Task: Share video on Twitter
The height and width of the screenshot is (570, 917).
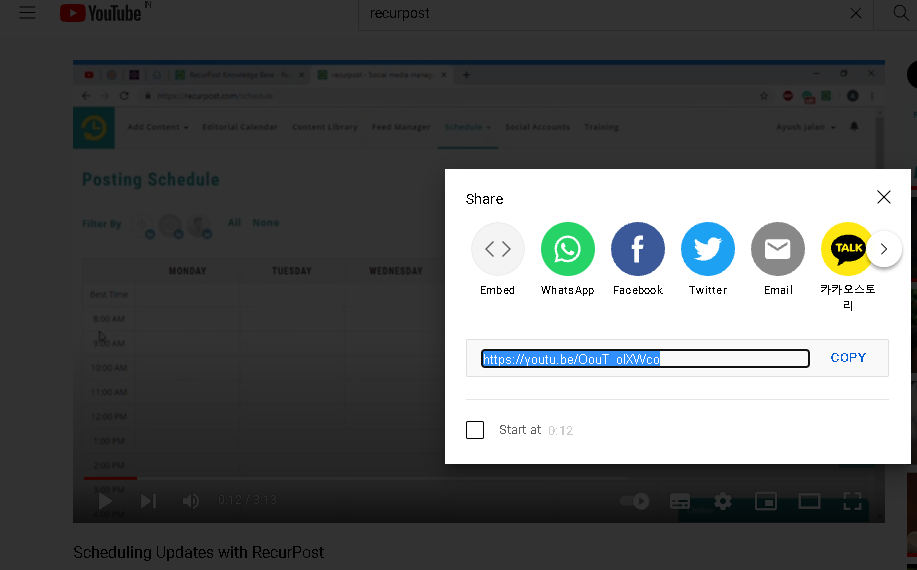Action: click(708, 260)
